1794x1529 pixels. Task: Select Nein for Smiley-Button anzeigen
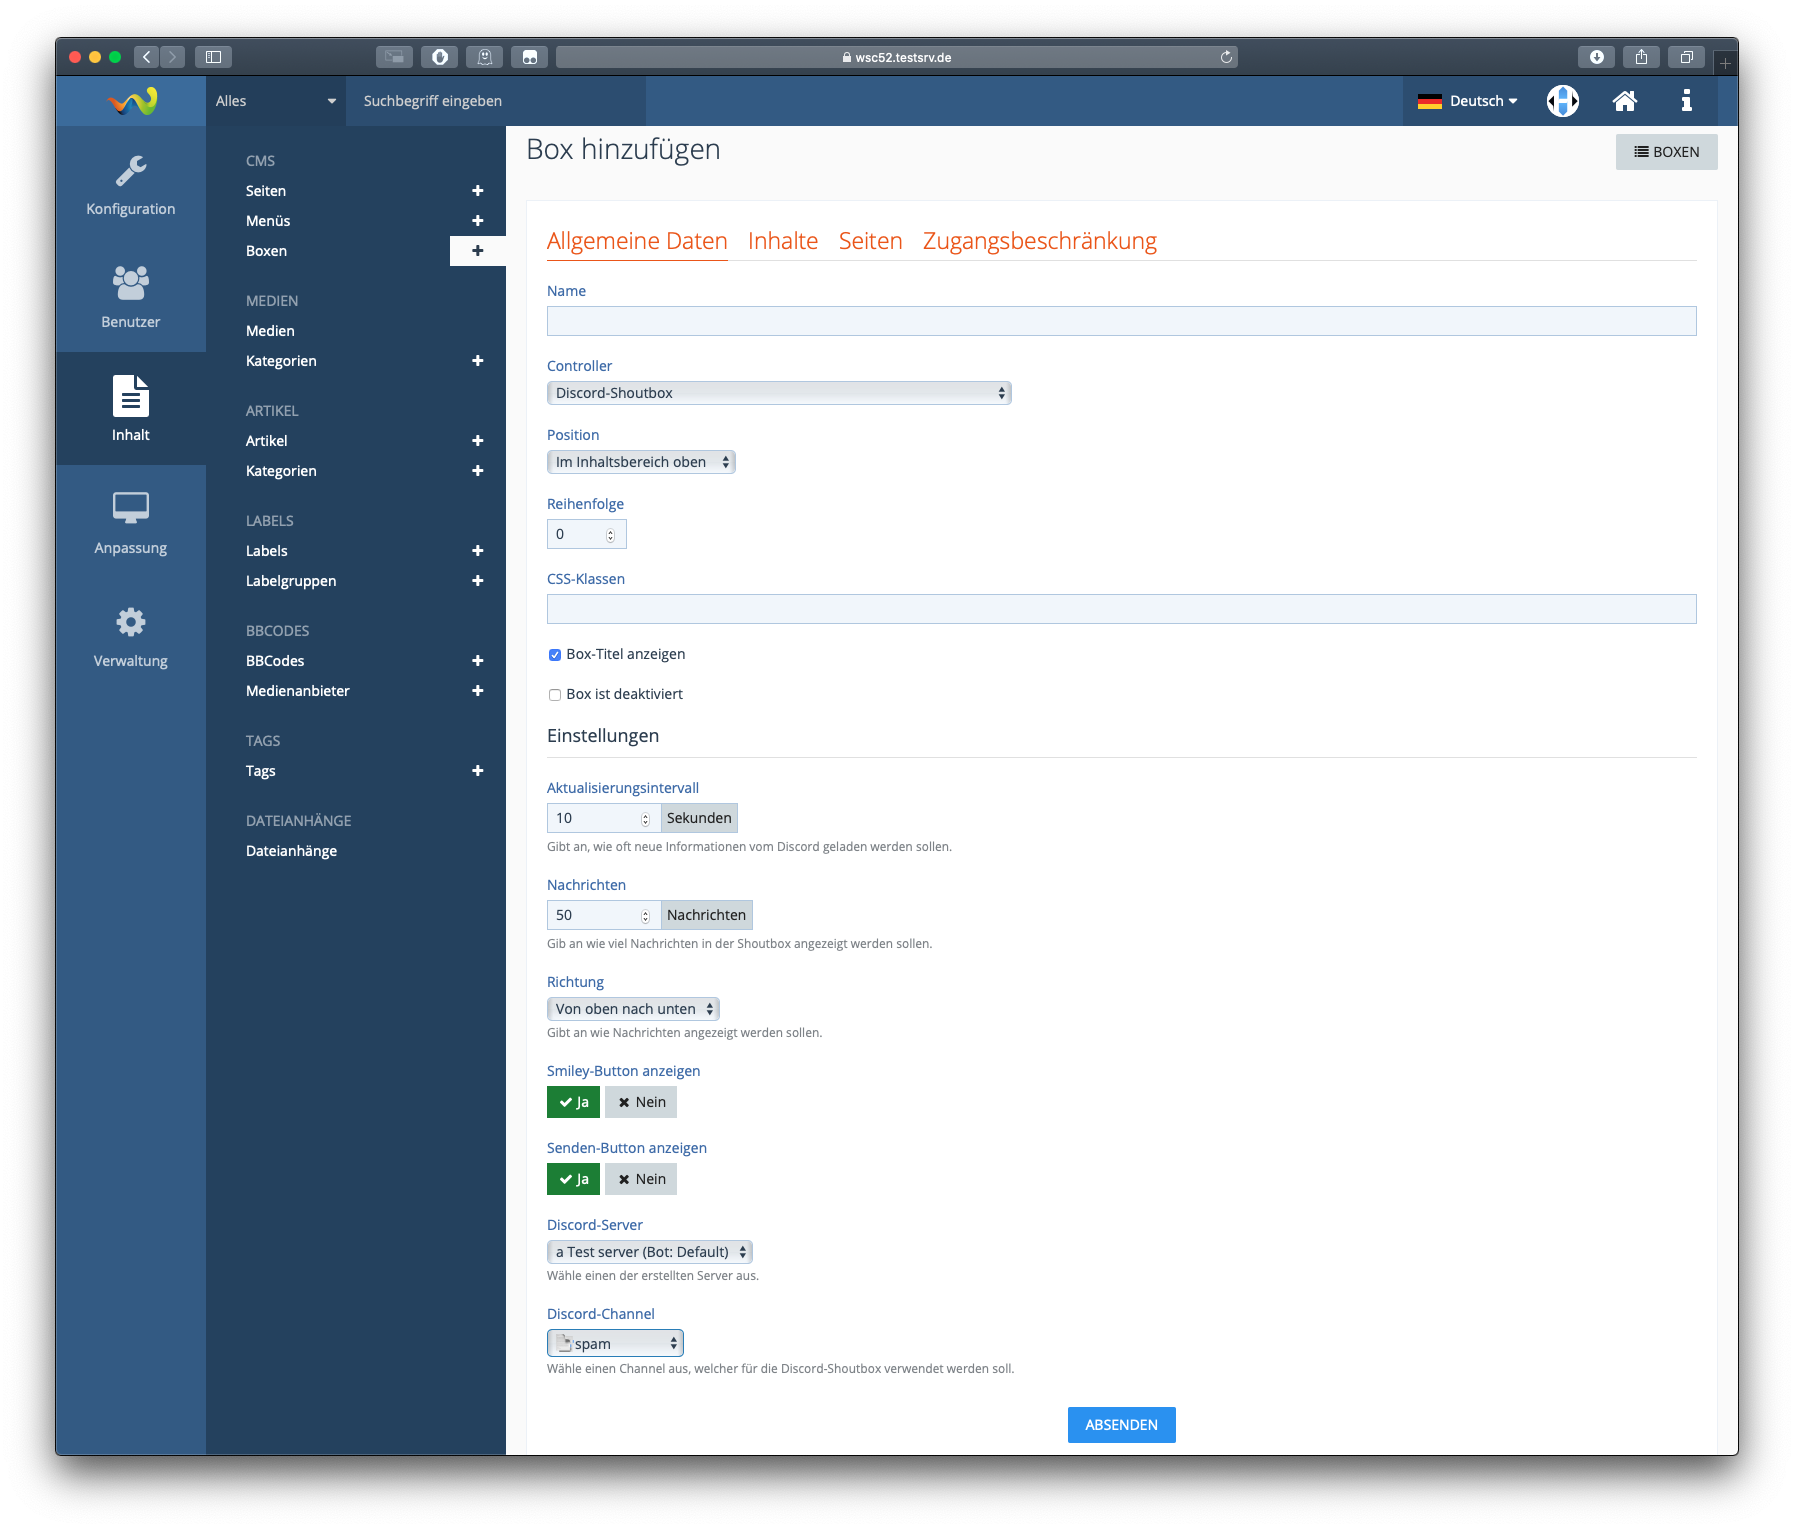[x=641, y=1102]
